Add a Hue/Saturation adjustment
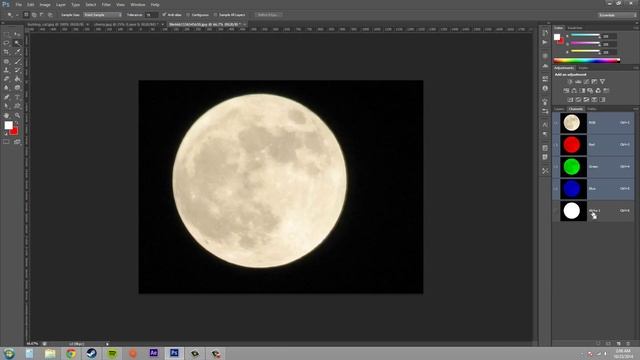This screenshot has width=640, height=360. click(566, 91)
